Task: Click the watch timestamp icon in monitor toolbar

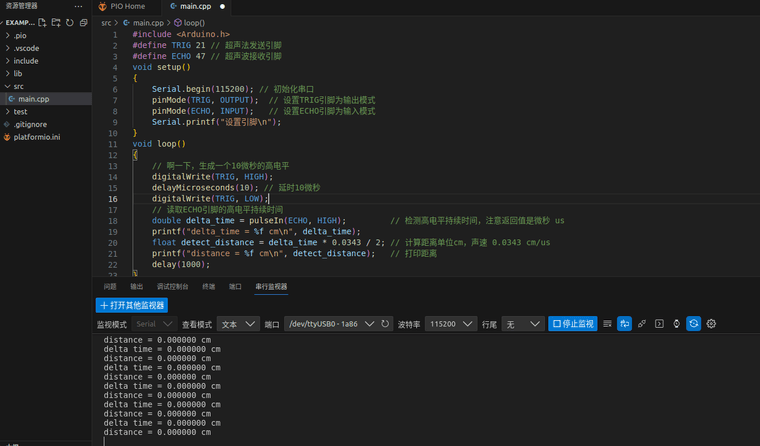Action: click(677, 323)
